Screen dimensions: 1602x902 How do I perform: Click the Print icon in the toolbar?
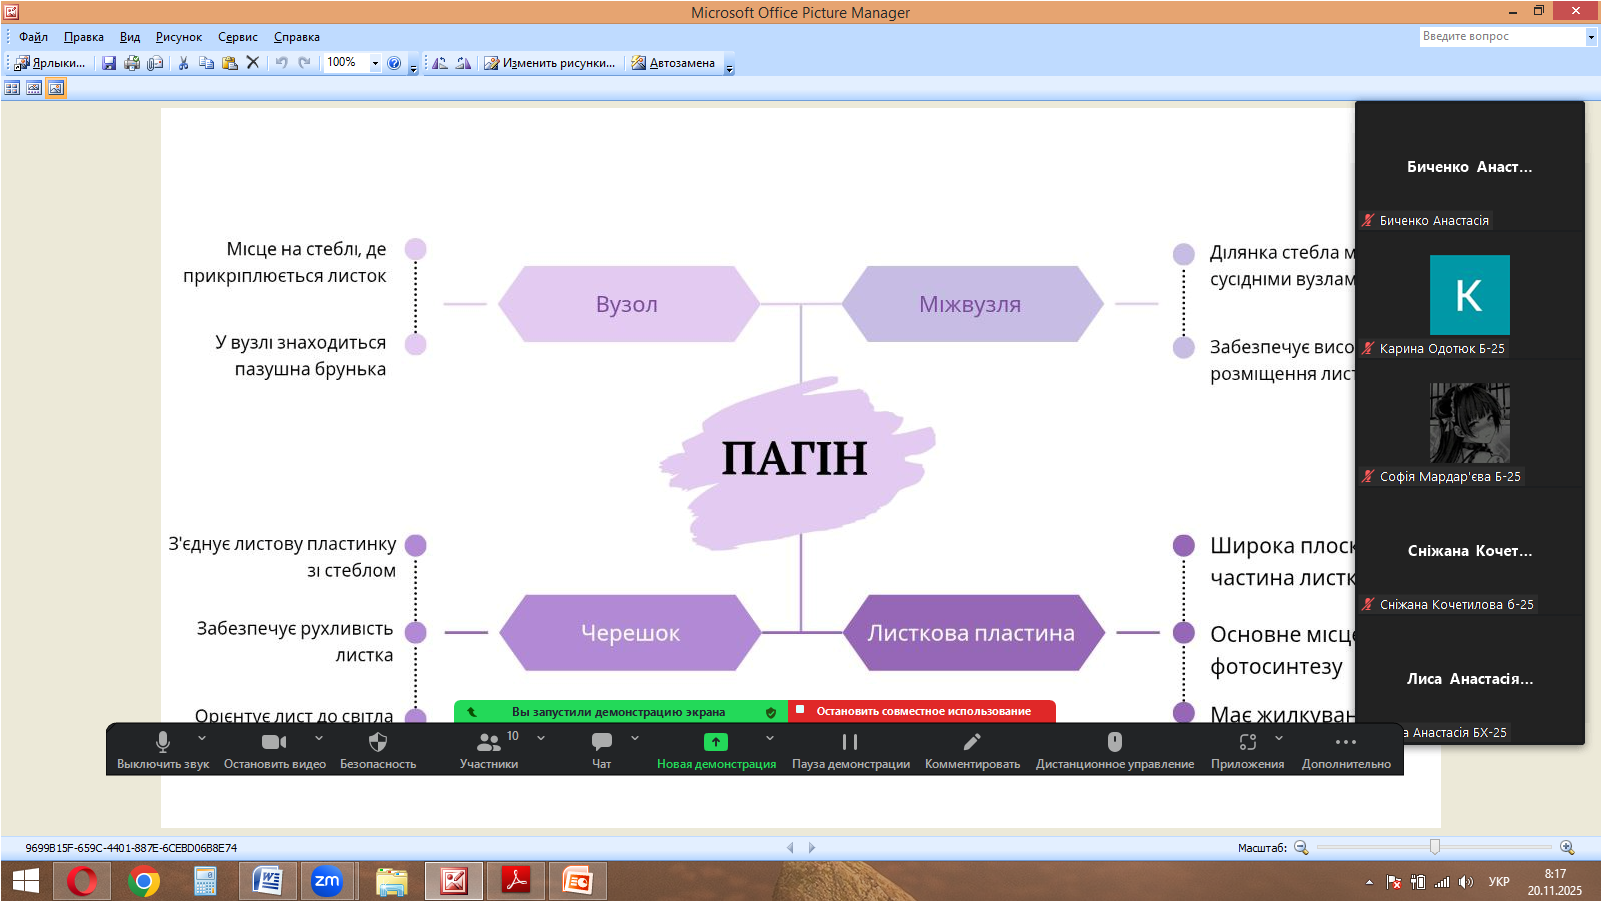(x=132, y=63)
